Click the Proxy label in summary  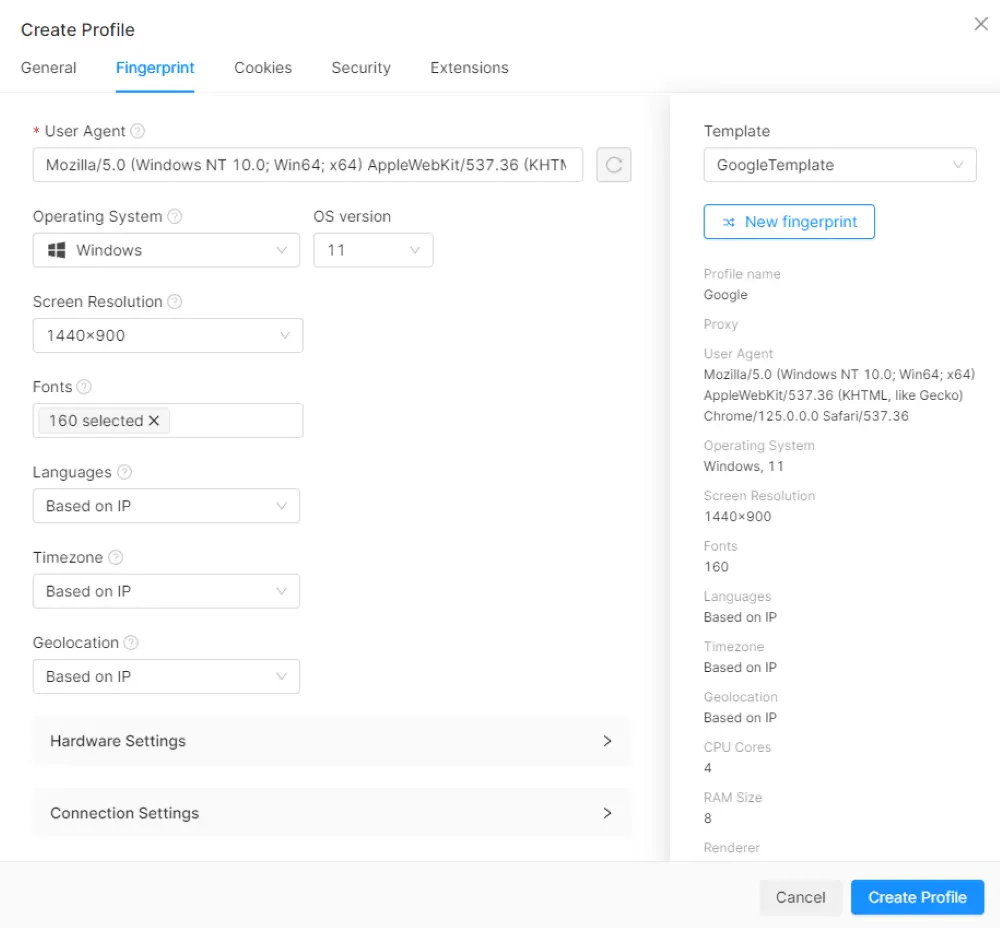coord(721,324)
